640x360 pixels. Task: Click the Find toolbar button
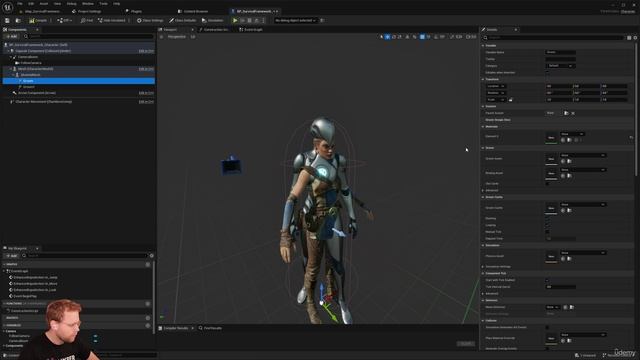click(x=87, y=20)
